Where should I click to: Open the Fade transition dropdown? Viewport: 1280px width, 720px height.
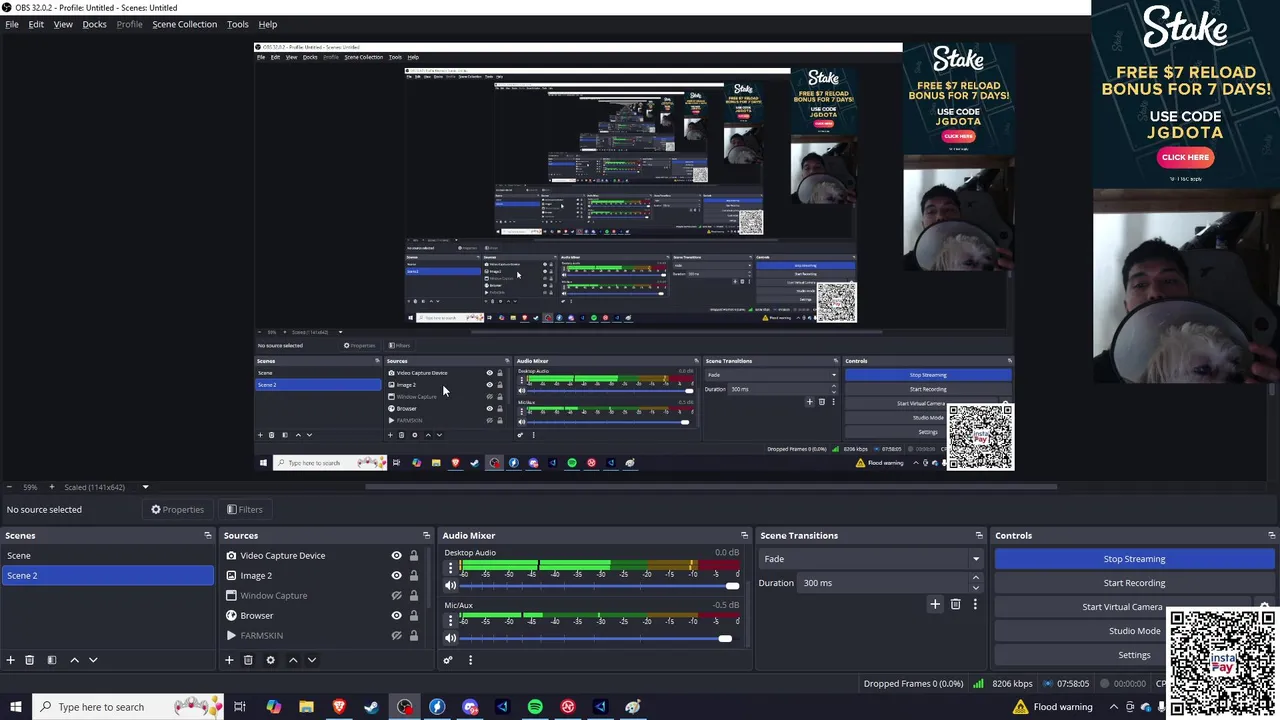[871, 559]
